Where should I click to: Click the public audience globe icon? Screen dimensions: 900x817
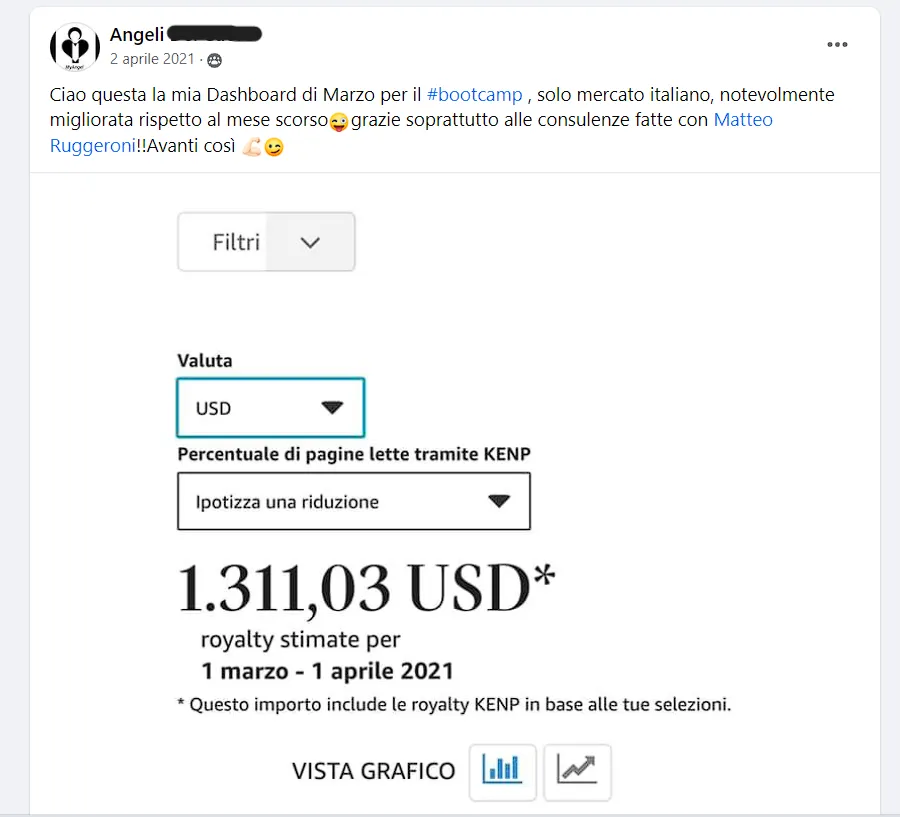tap(214, 60)
